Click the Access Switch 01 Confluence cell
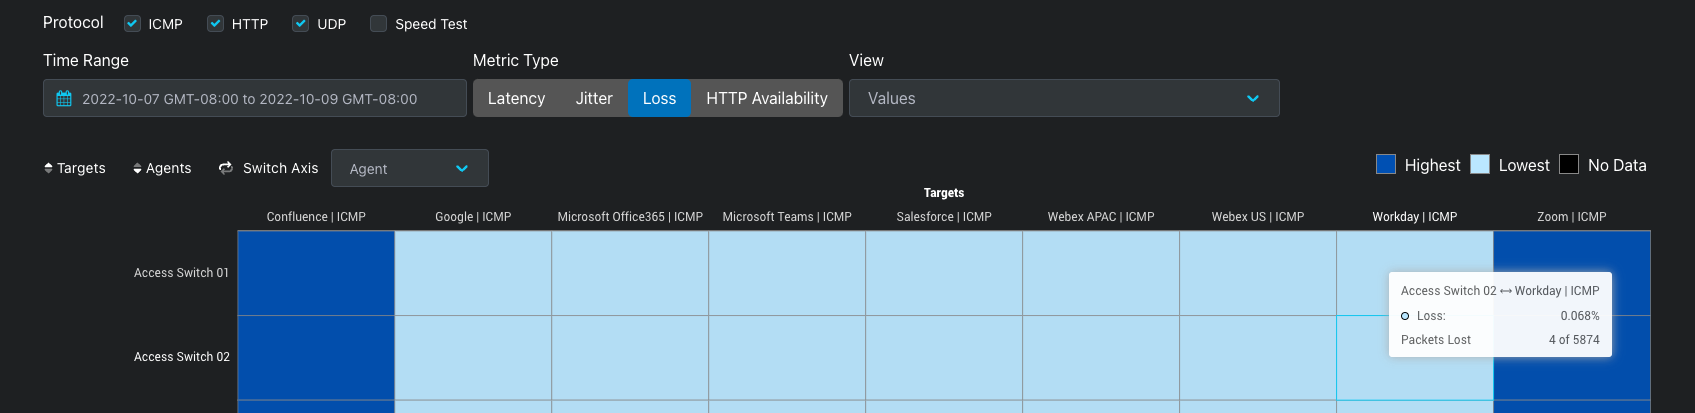 (316, 273)
